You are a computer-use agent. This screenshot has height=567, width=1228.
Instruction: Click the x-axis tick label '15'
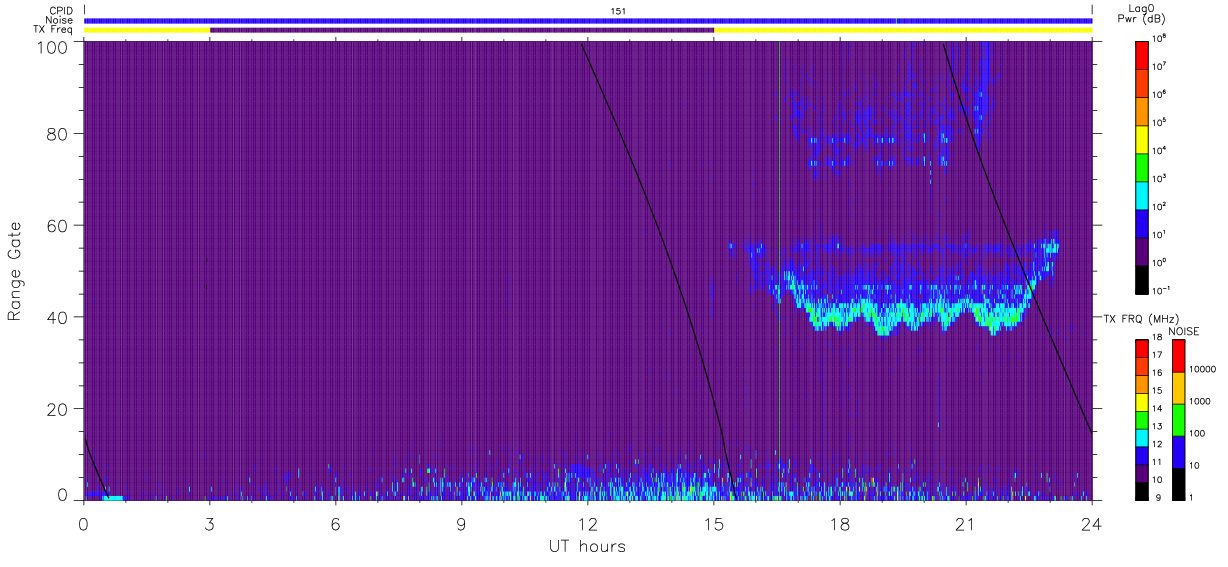tap(714, 523)
